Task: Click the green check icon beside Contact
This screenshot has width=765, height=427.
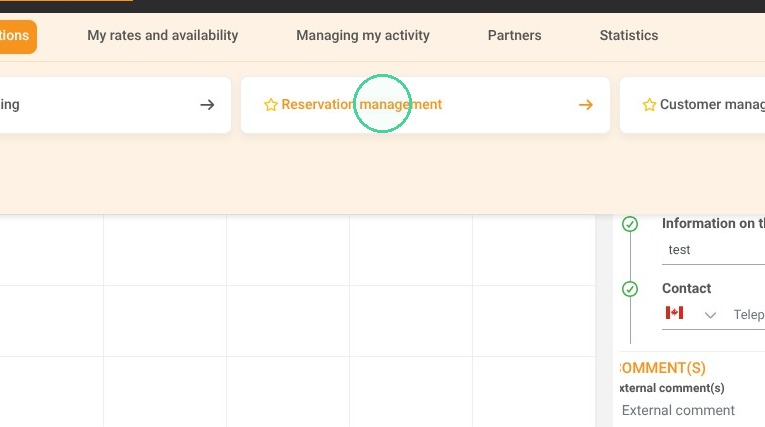Action: 630,289
